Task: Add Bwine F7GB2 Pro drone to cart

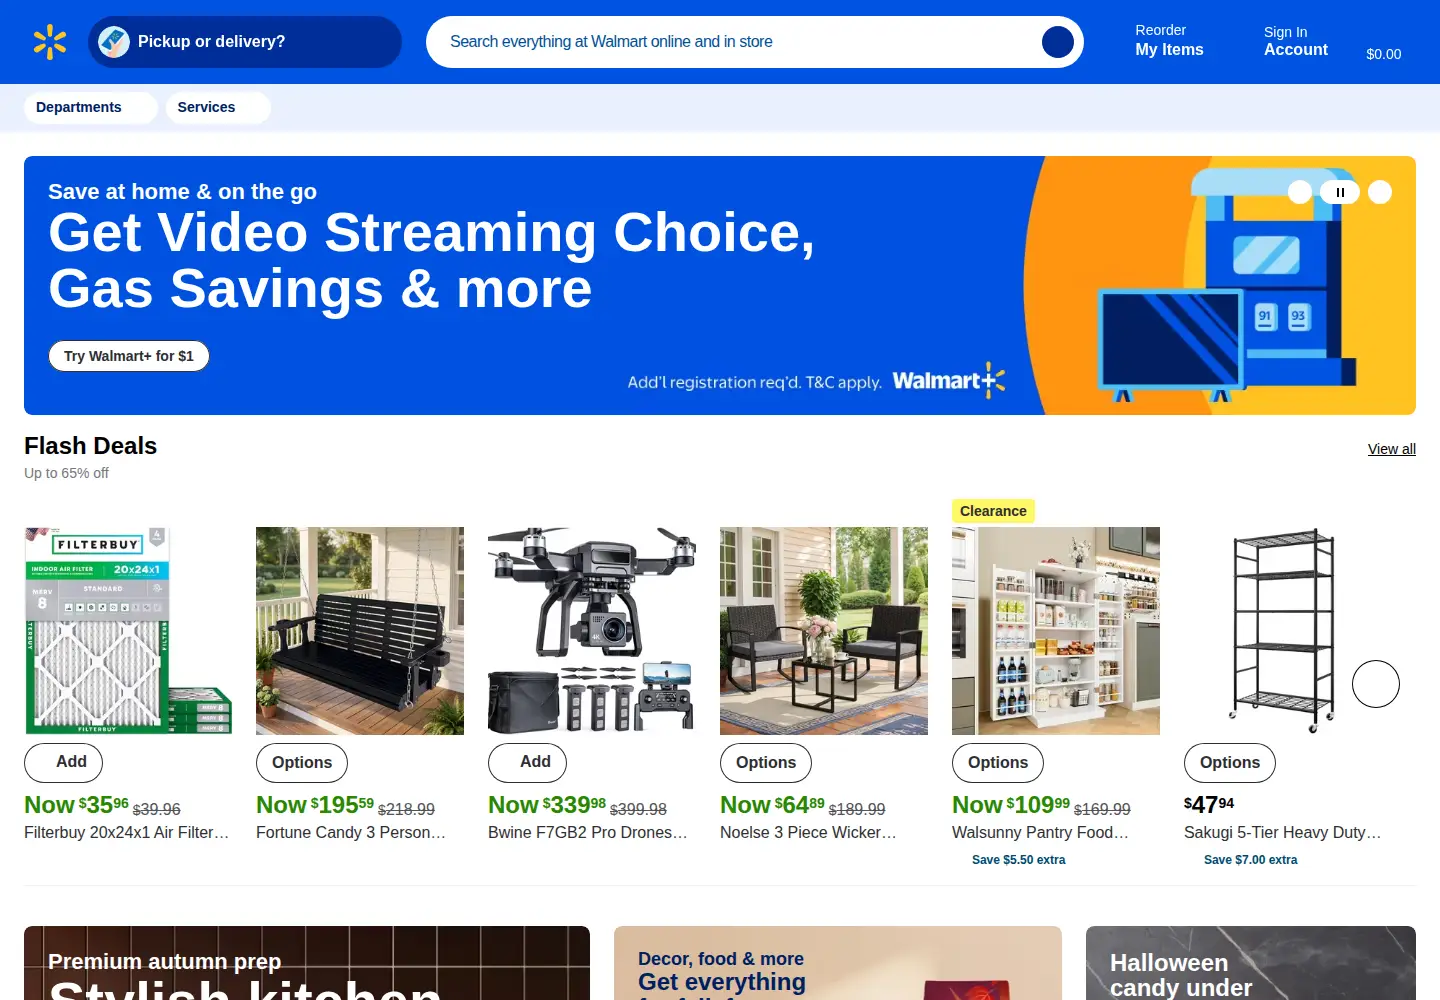Action: (527, 762)
